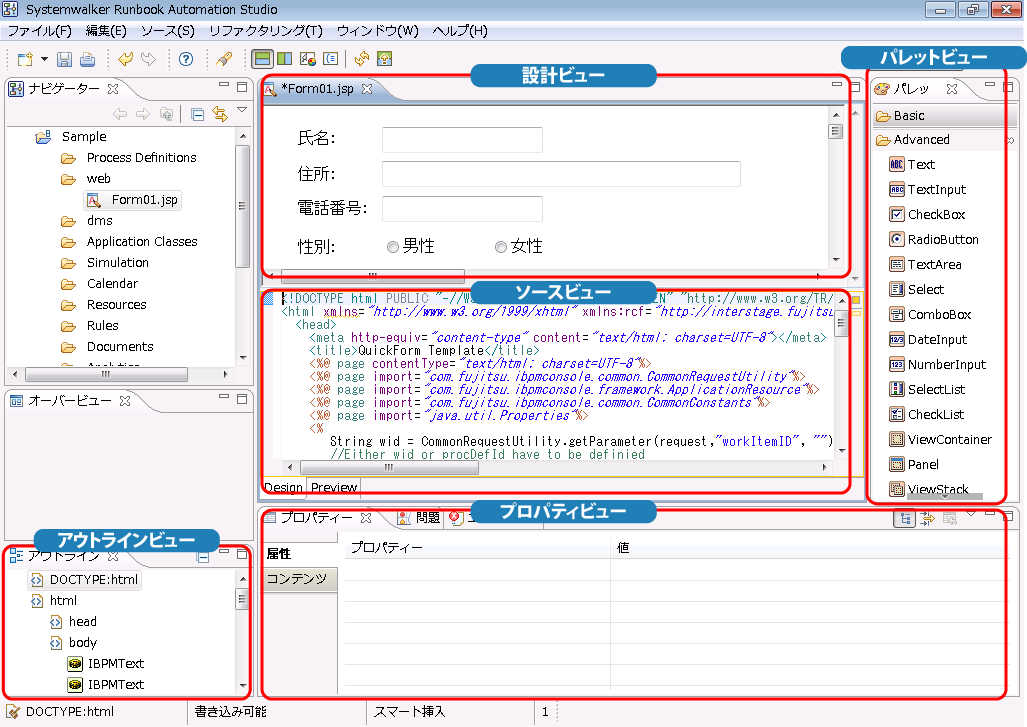Click the source-only braces toolbar icon
The height and width of the screenshot is (727, 1027).
(x=331, y=59)
